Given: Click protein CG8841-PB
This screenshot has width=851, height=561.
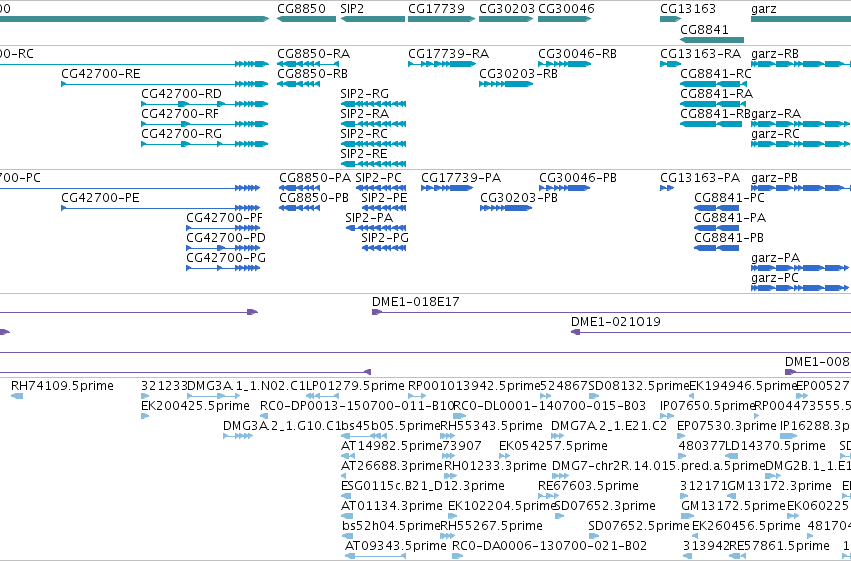Looking at the screenshot, I should click(716, 248).
